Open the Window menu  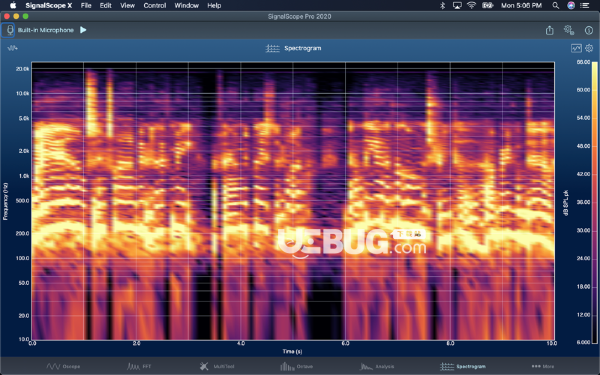point(186,5)
